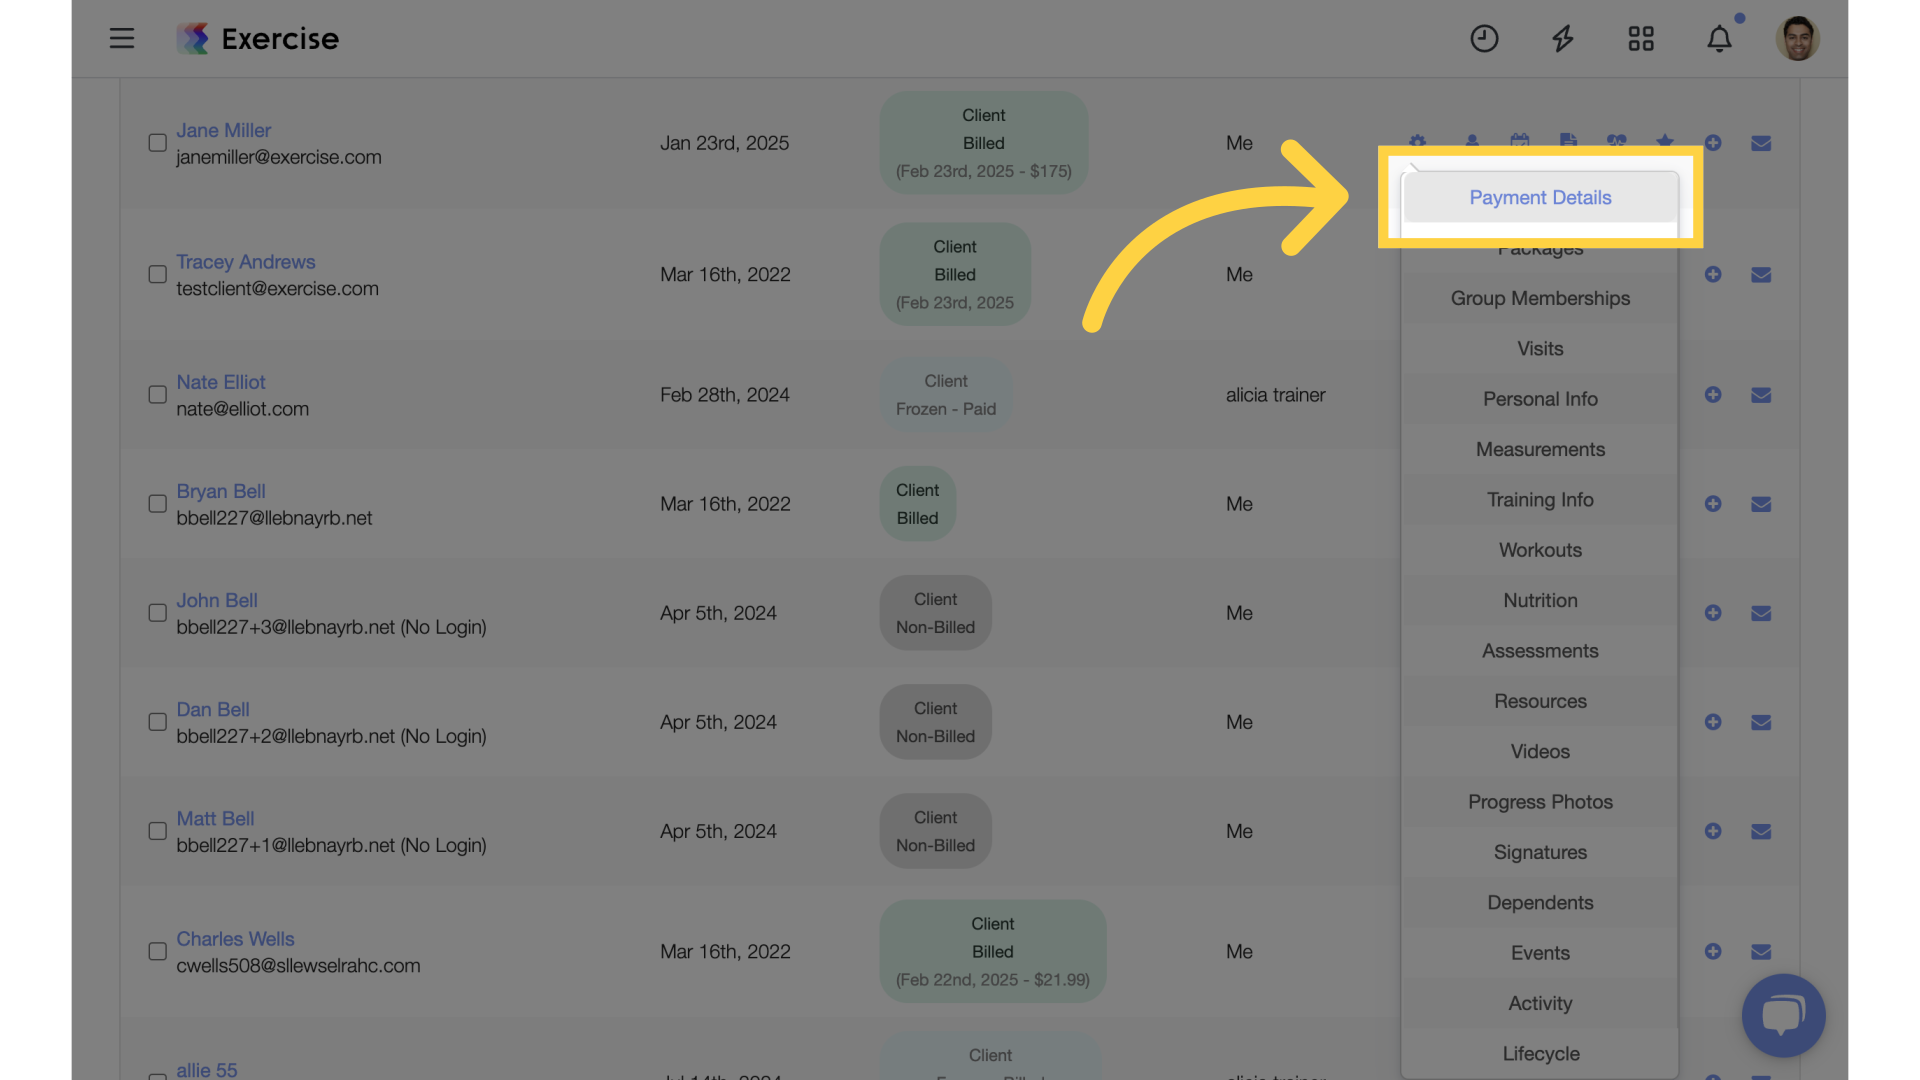Open Workouts section from sidebar
The width and height of the screenshot is (1920, 1080).
[x=1540, y=550]
